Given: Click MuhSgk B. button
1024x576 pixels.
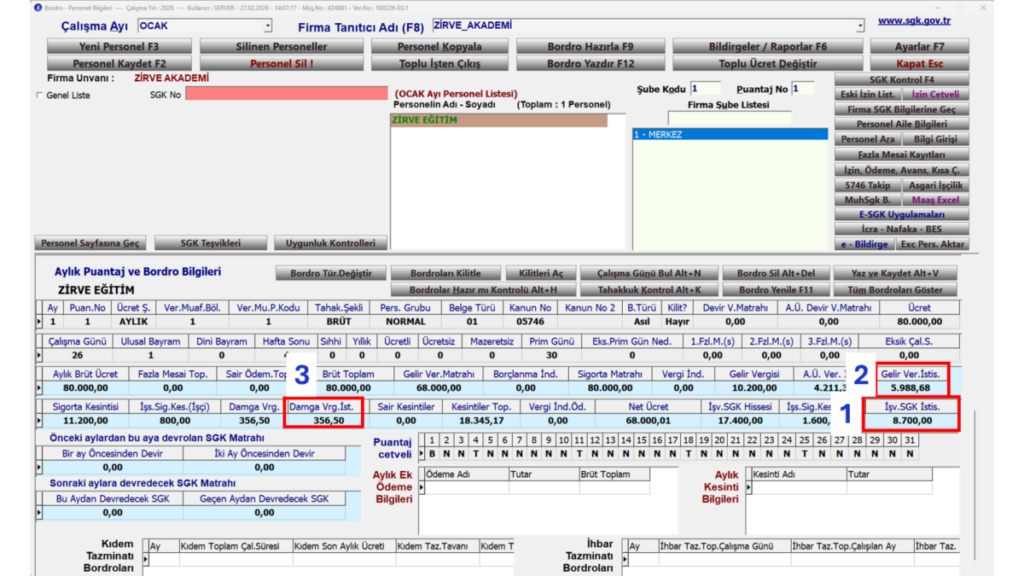Looking at the screenshot, I should click(x=867, y=200).
